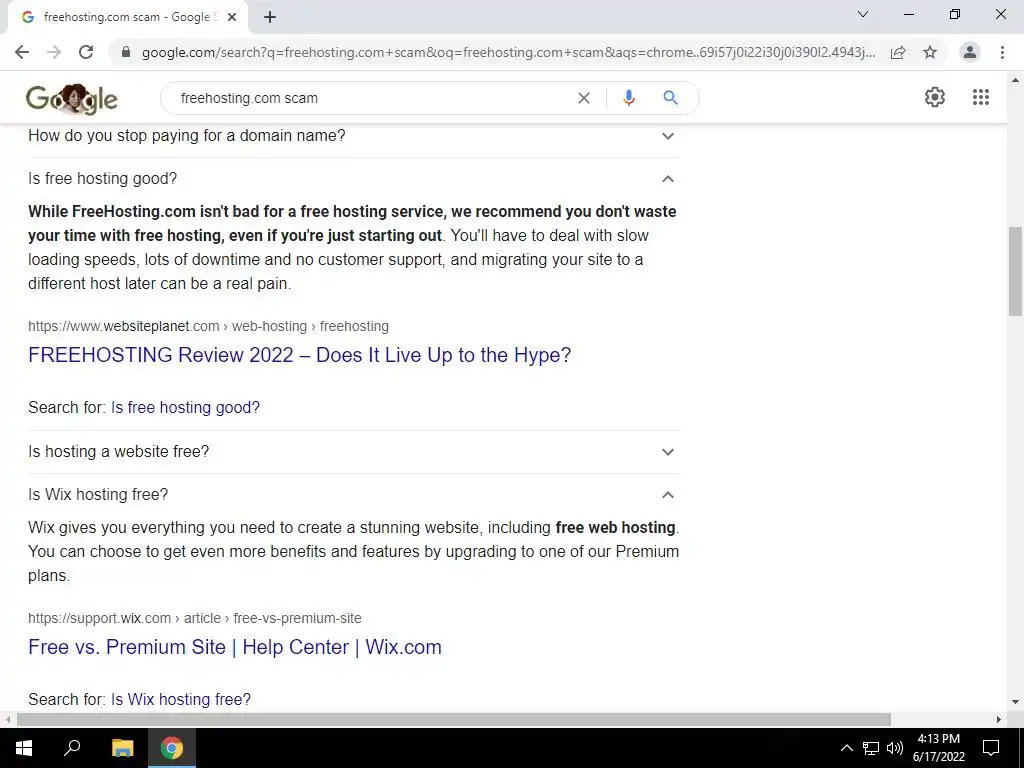Expand 'How do you stop paying for a domain name?'
The width and height of the screenshot is (1024, 768).
(353, 136)
